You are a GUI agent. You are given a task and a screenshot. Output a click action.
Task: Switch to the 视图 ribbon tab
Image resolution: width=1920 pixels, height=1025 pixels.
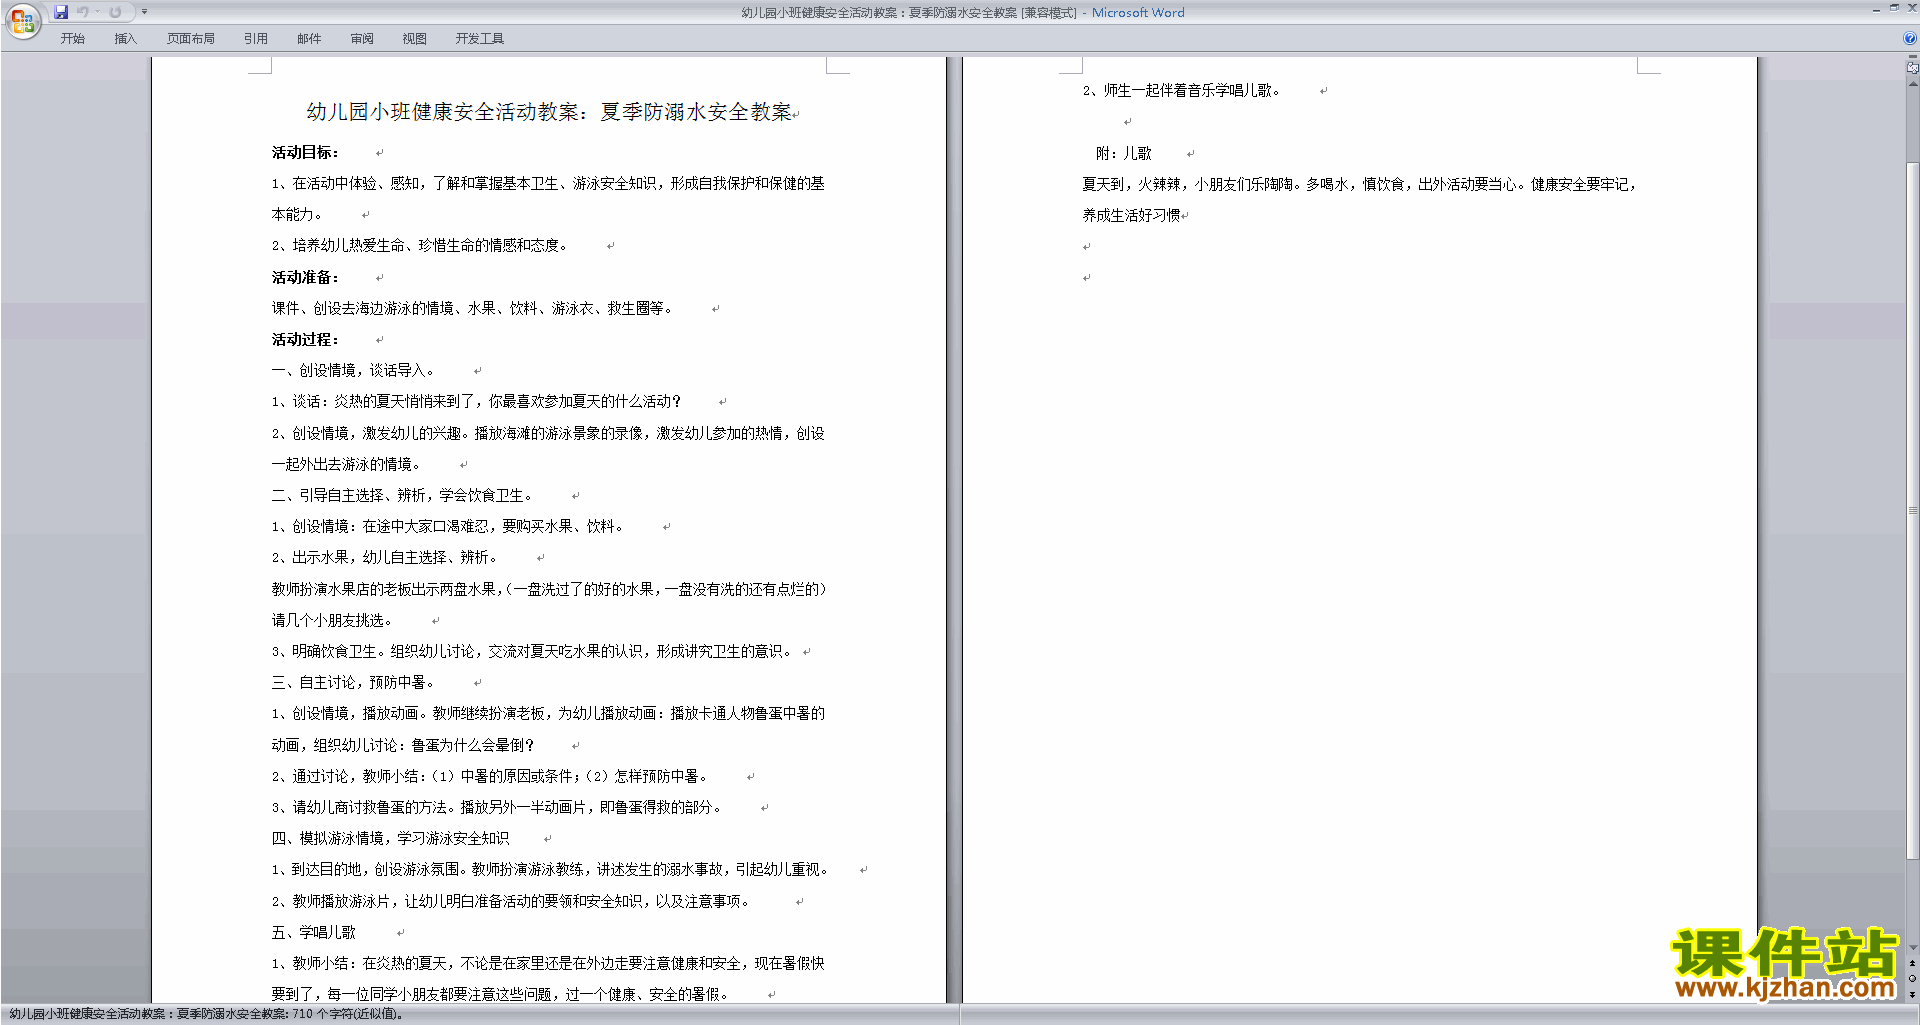click(x=414, y=39)
